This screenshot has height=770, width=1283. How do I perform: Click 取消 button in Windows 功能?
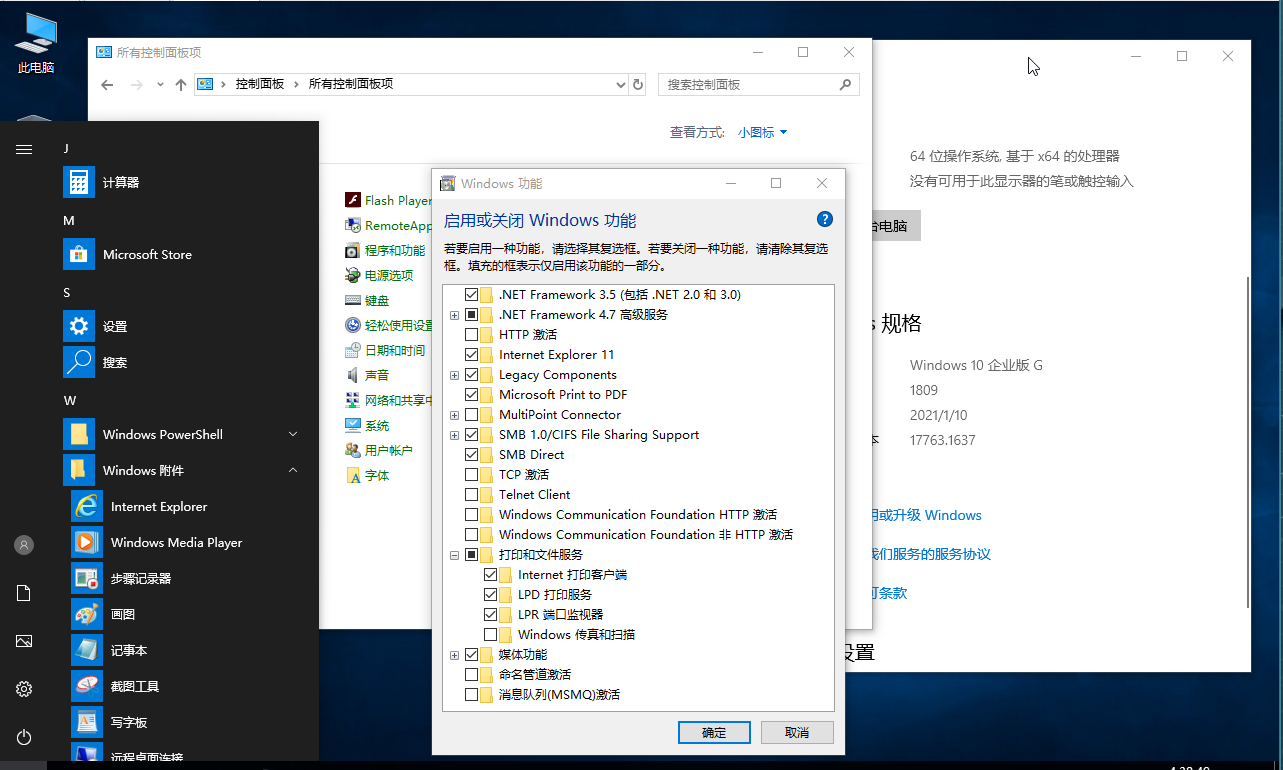pos(797,732)
